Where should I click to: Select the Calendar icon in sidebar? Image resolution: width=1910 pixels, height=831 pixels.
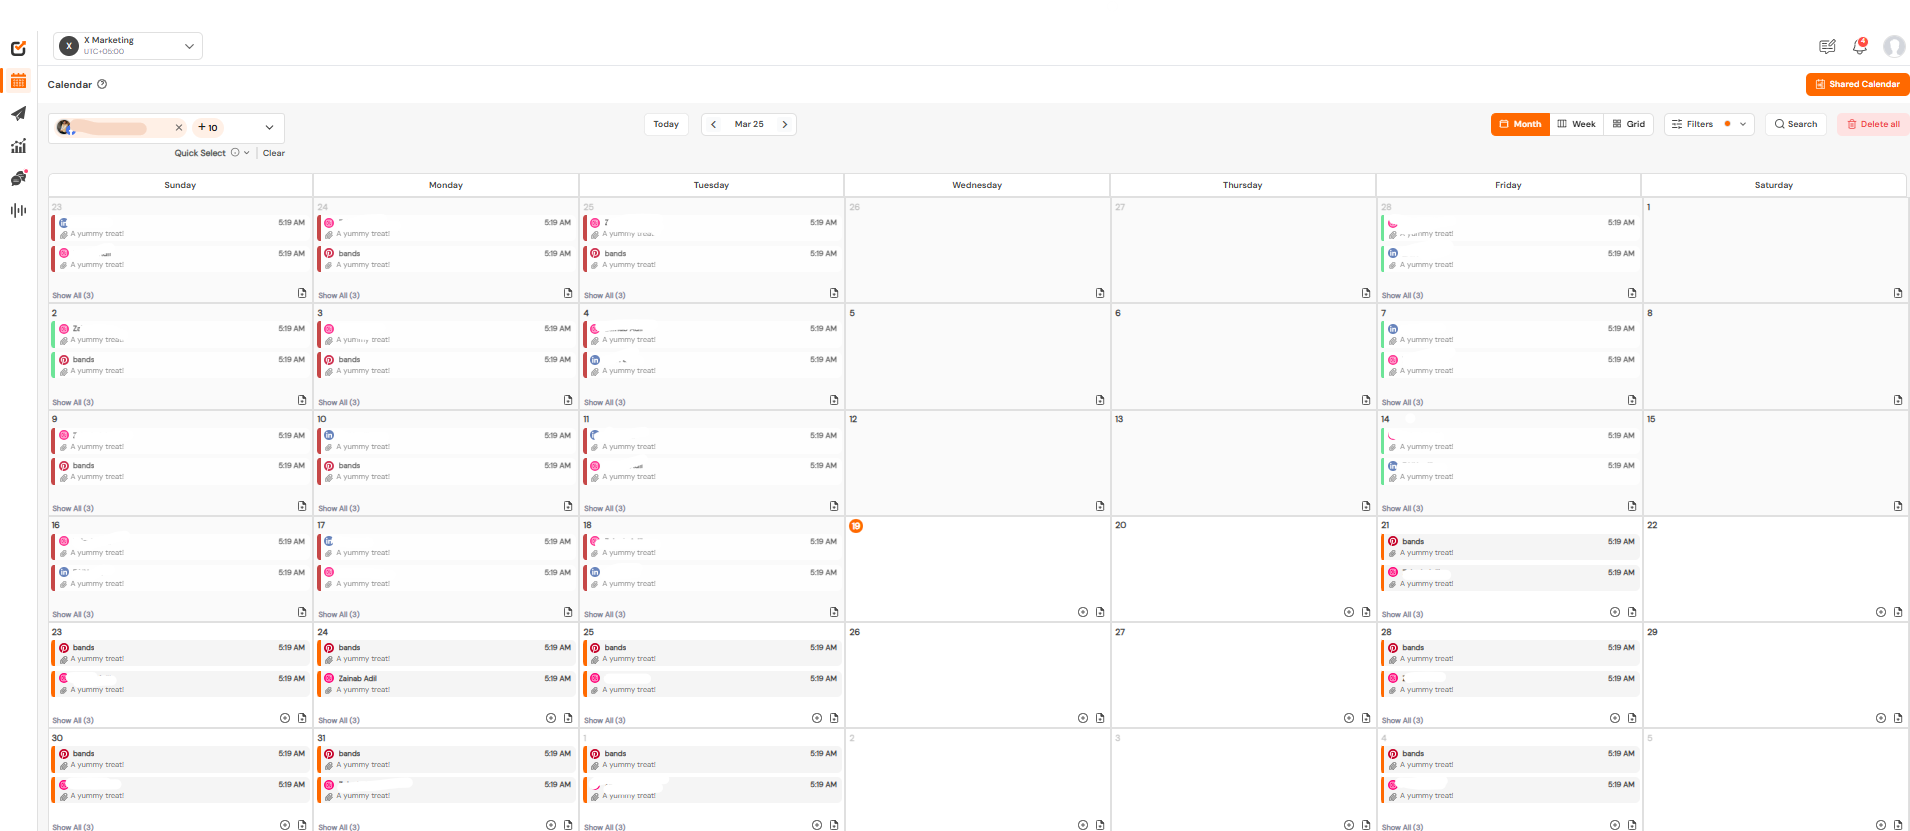(18, 81)
